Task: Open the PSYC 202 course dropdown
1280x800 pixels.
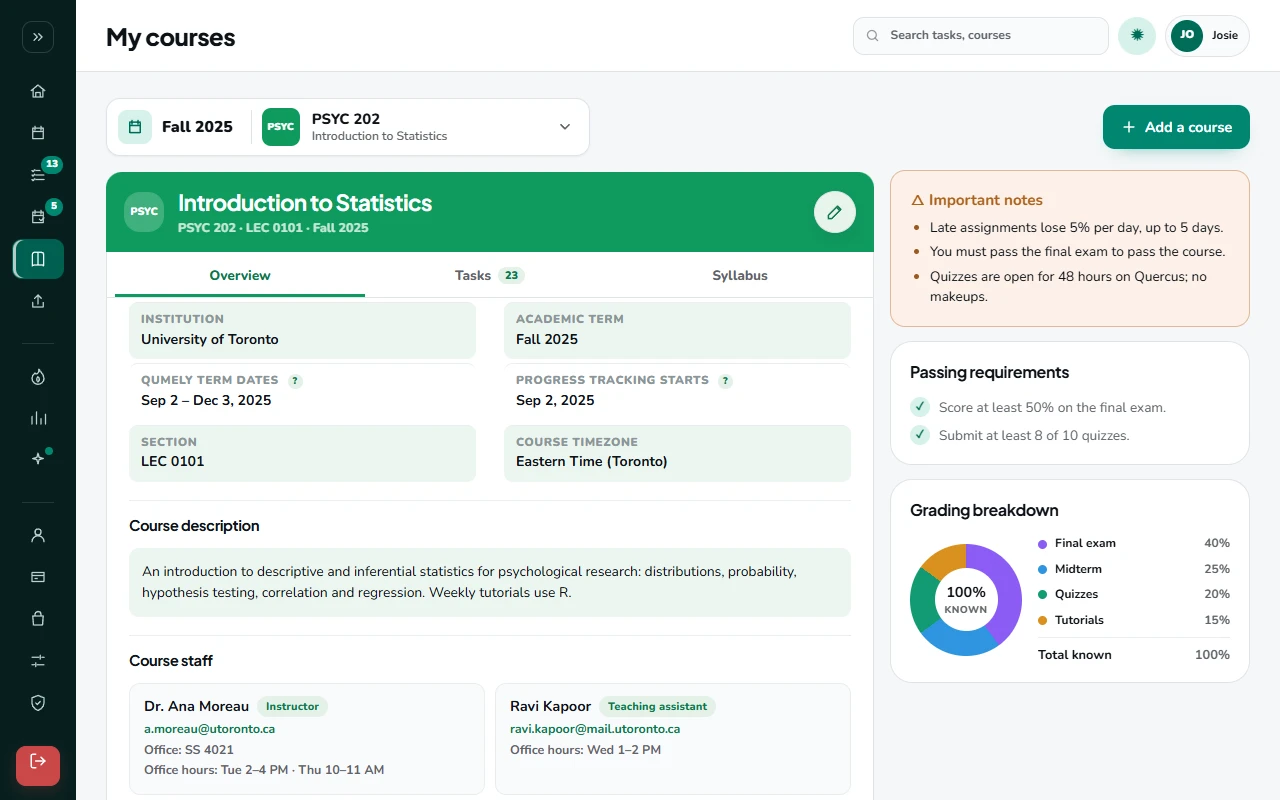Action: click(x=418, y=127)
